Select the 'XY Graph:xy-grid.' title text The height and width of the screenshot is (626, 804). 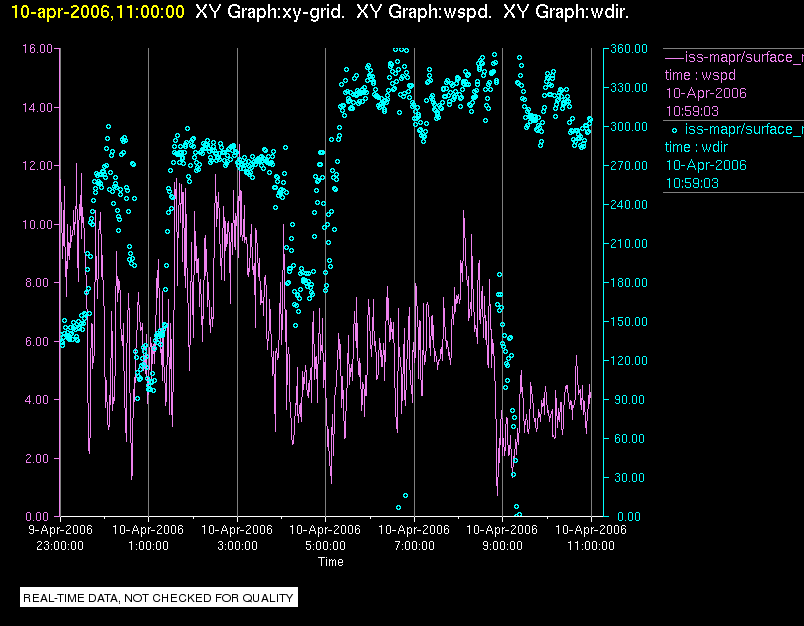[270, 11]
